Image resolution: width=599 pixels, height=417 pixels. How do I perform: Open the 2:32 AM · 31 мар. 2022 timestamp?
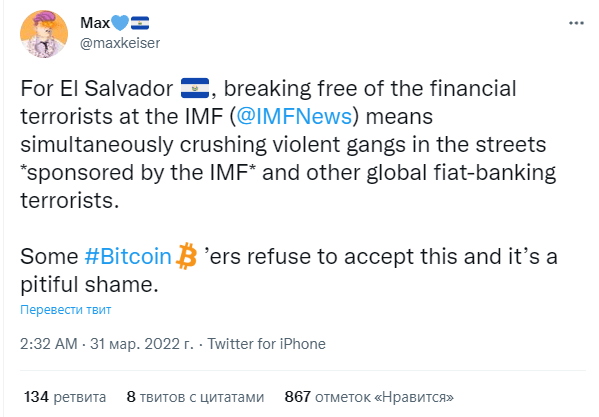point(107,344)
